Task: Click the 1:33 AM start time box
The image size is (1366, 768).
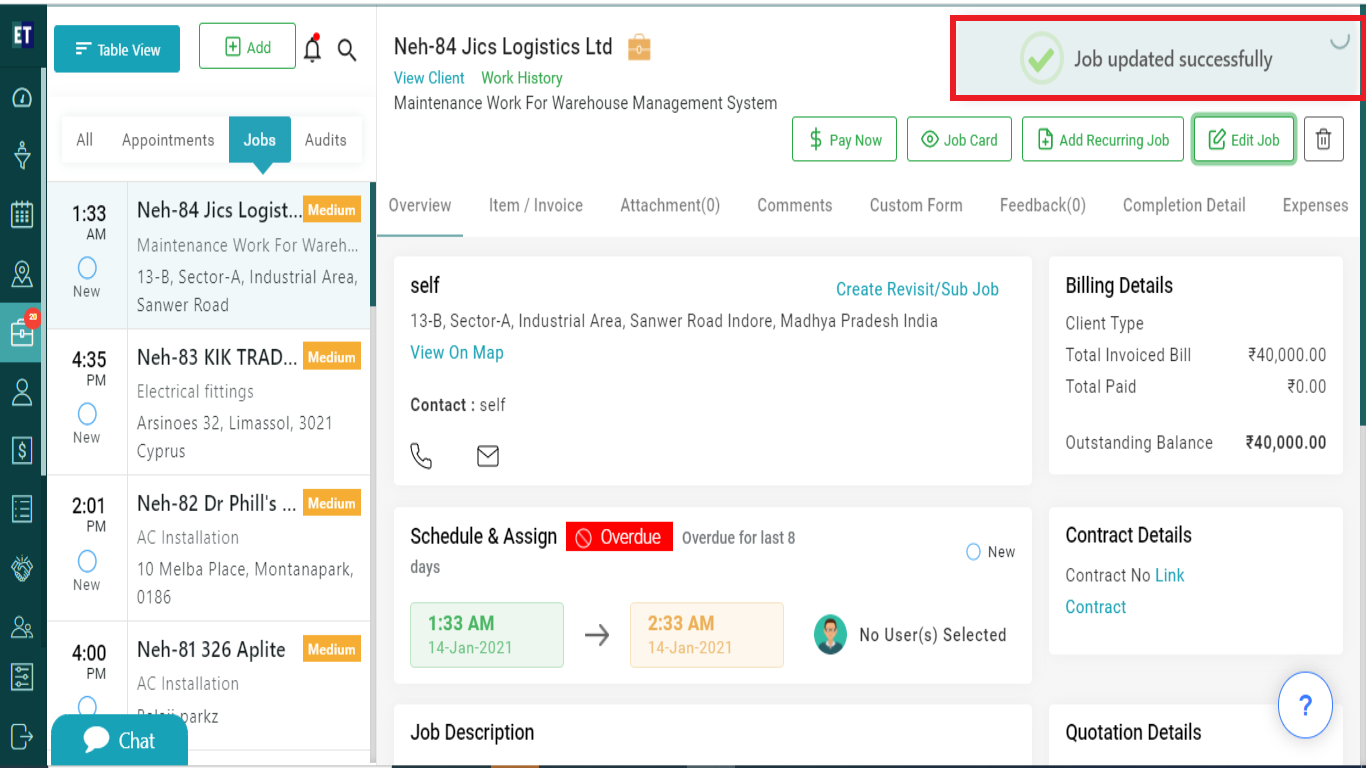Action: click(487, 635)
